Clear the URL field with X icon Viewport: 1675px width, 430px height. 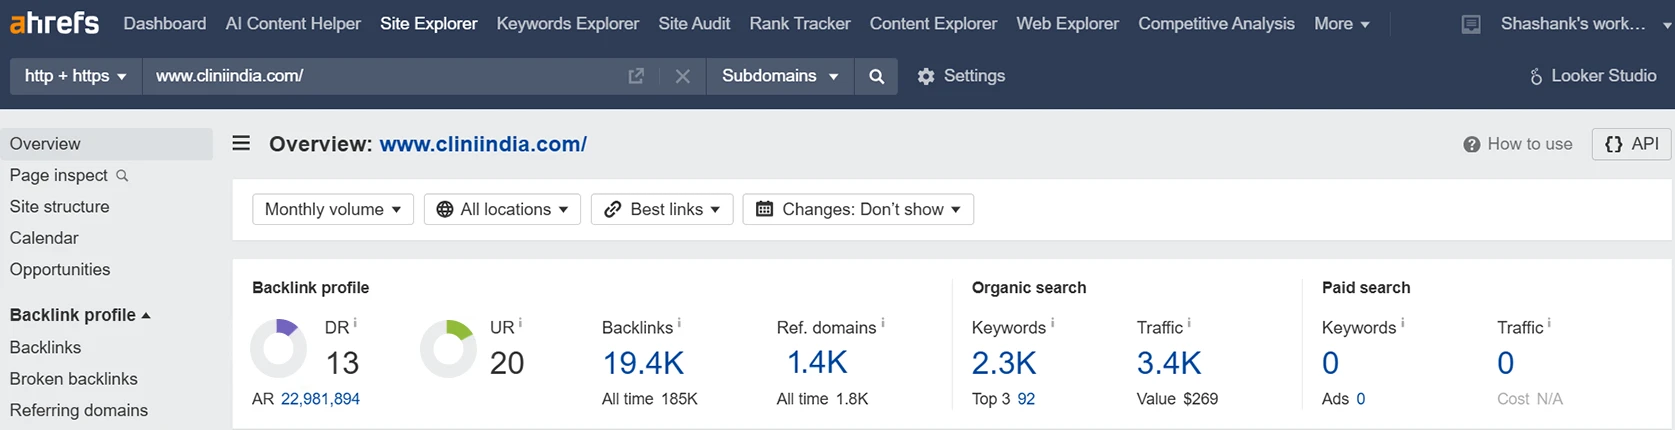click(x=682, y=76)
